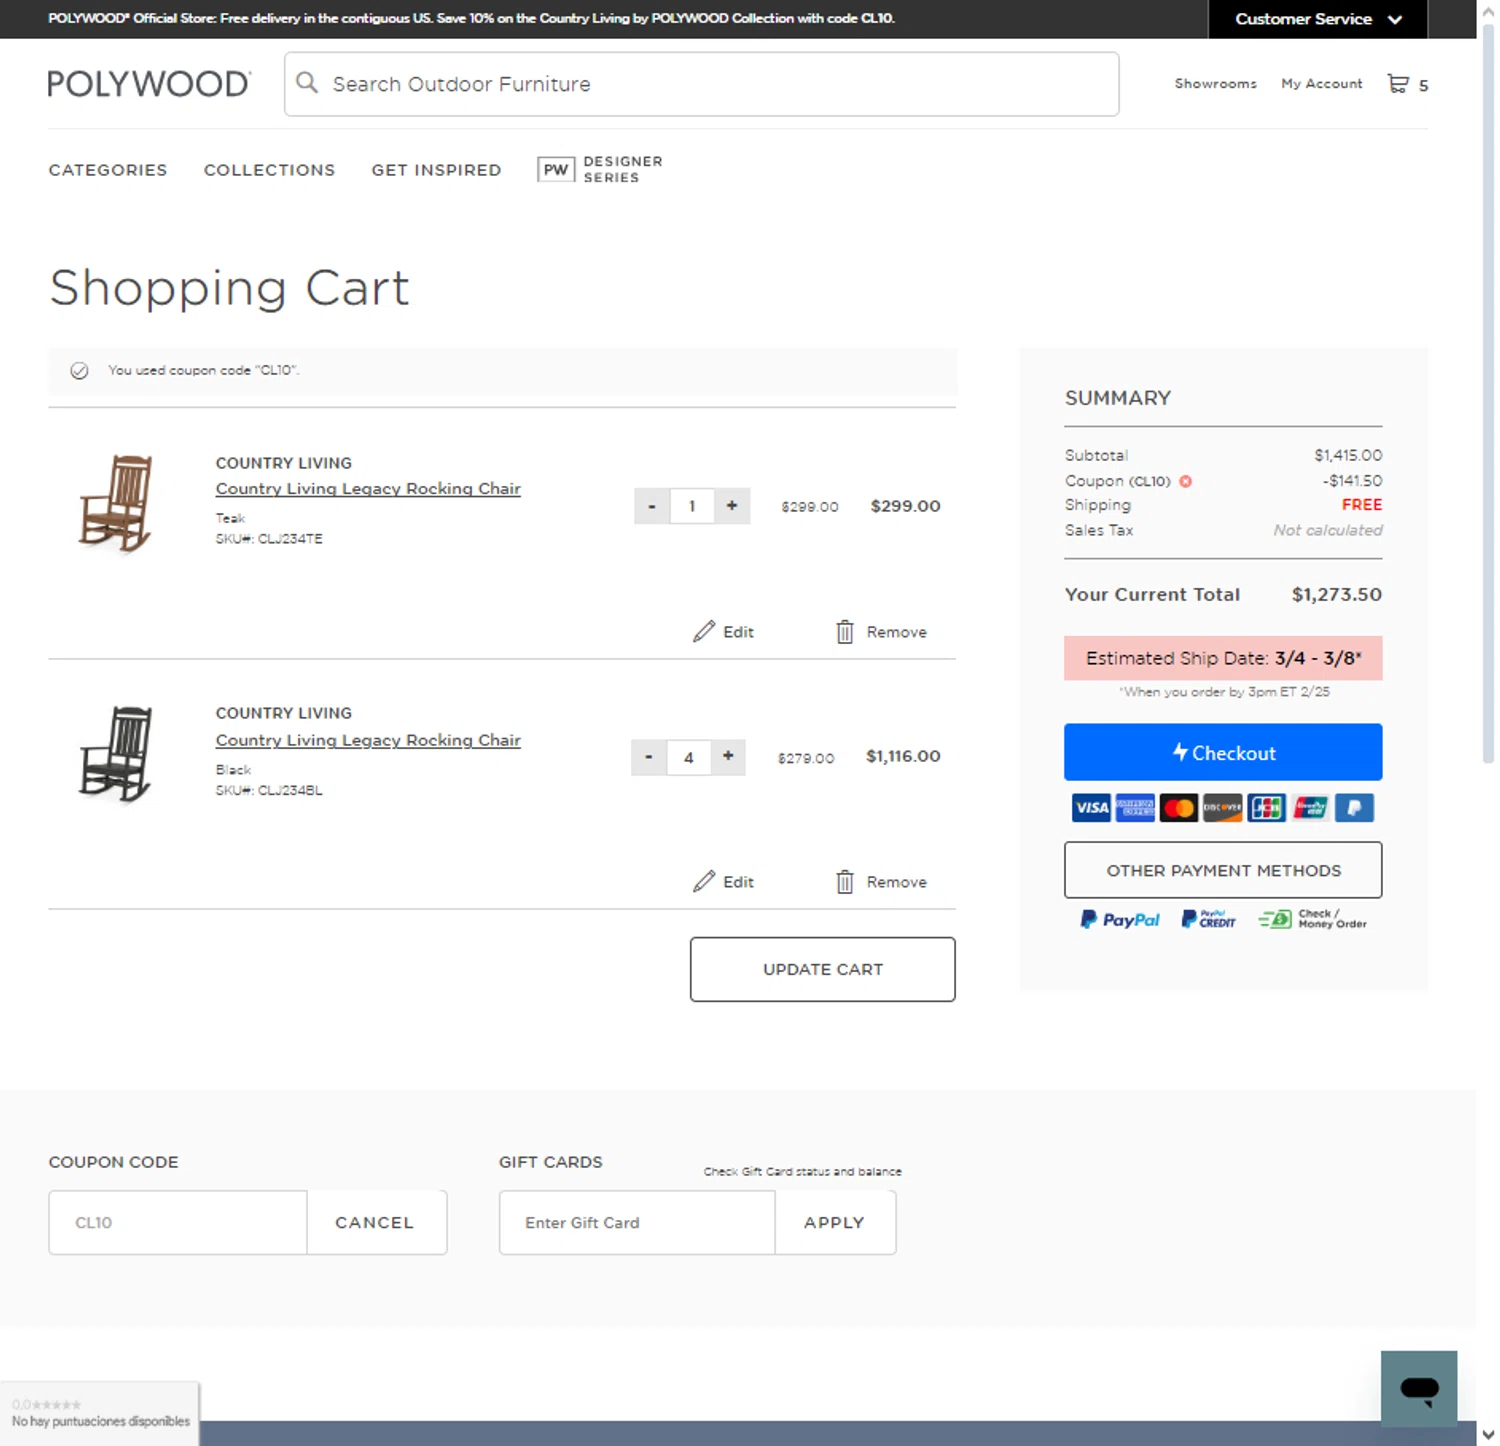Screen dimensions: 1500x1446
Task: Click the Estimated Ship Date banner
Action: [1223, 658]
